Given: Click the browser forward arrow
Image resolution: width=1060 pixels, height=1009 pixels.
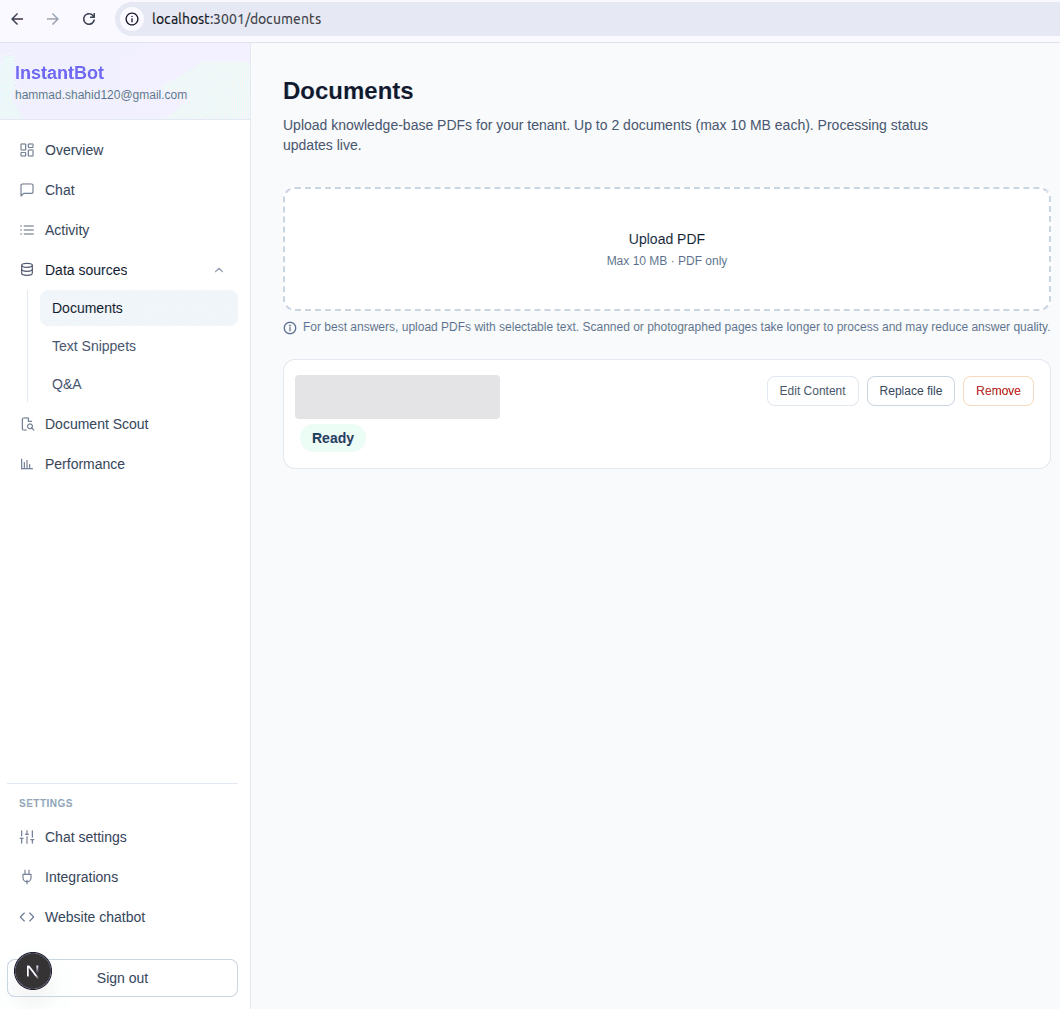Looking at the screenshot, I should tap(53, 19).
